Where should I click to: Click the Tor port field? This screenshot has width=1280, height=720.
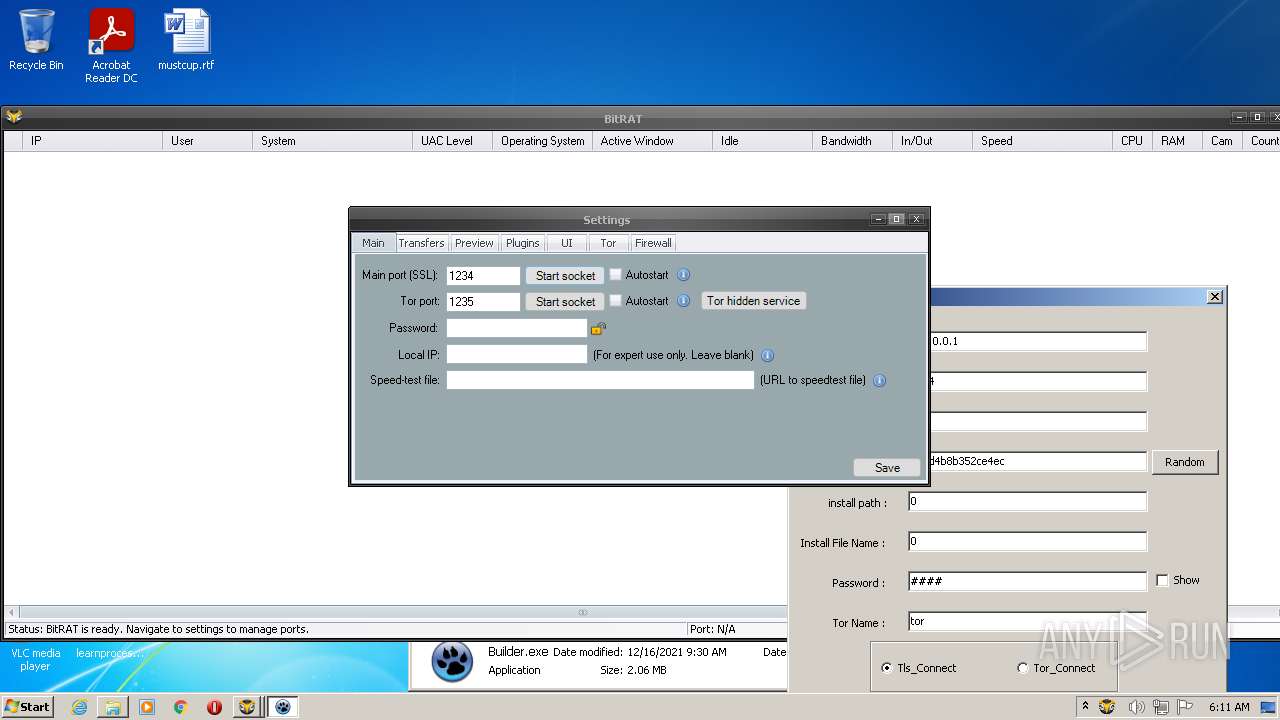[x=483, y=301]
